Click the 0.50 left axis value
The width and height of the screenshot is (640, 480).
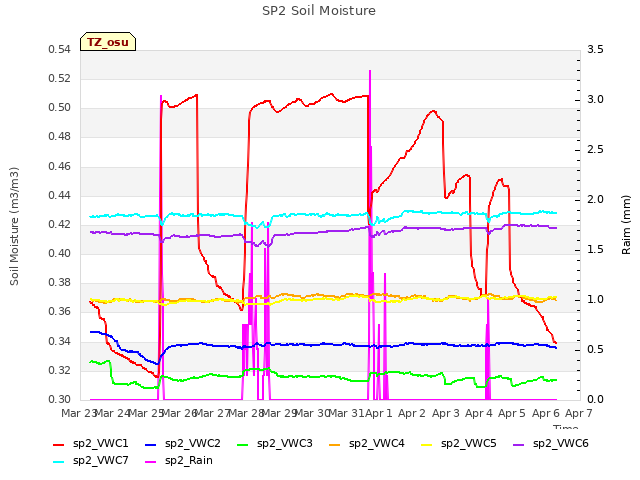point(60,108)
